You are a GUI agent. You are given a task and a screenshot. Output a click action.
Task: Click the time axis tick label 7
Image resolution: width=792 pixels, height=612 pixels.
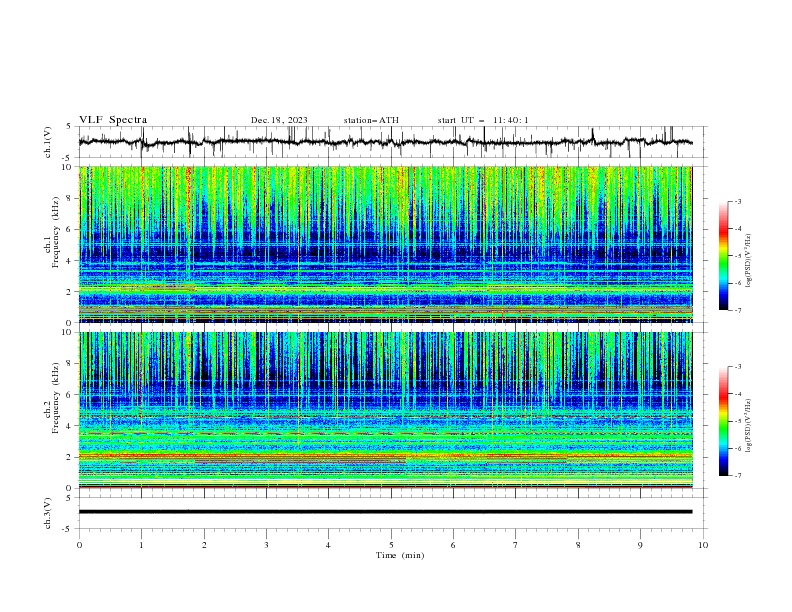click(516, 545)
